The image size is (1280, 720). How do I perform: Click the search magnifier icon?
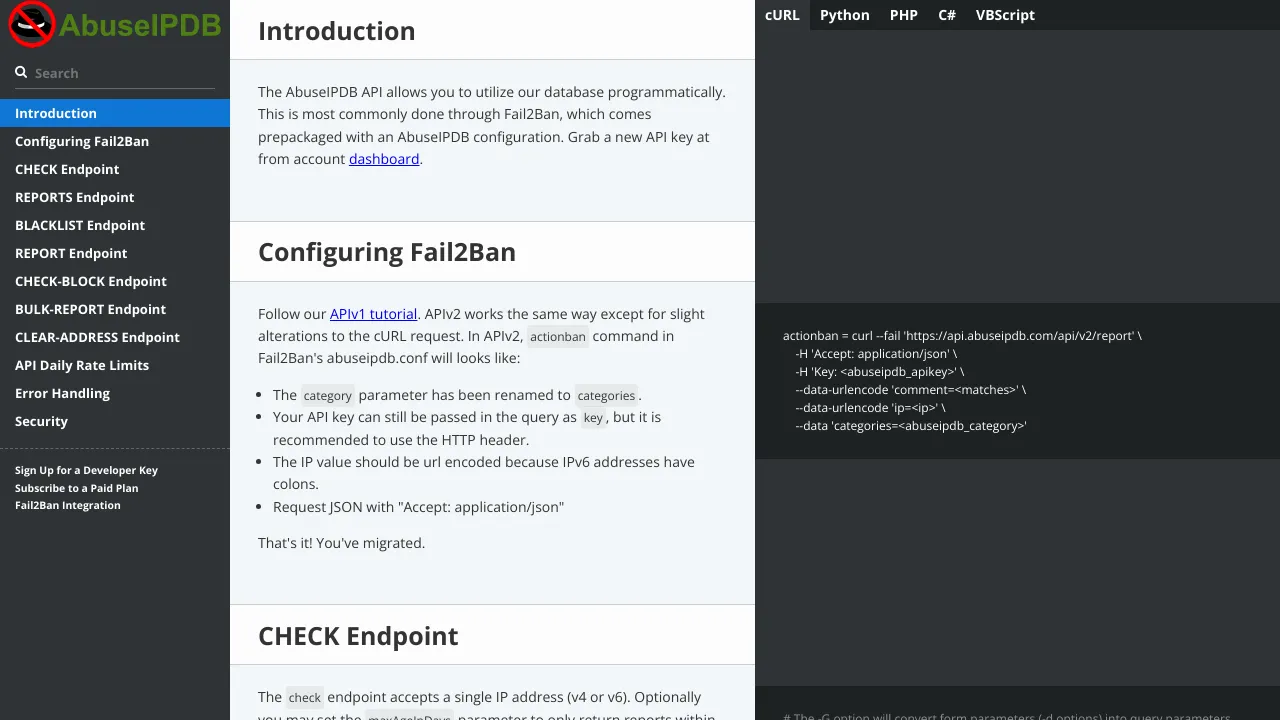click(21, 72)
